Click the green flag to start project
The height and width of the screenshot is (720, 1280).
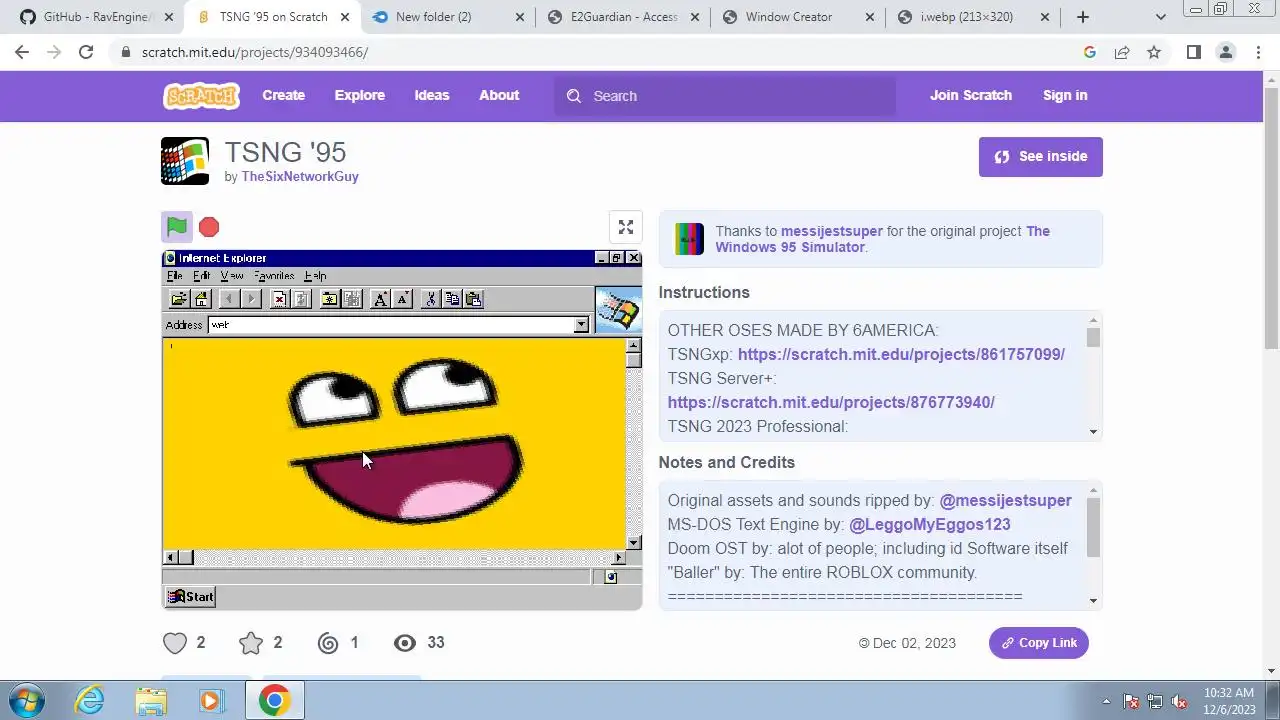pyautogui.click(x=177, y=227)
